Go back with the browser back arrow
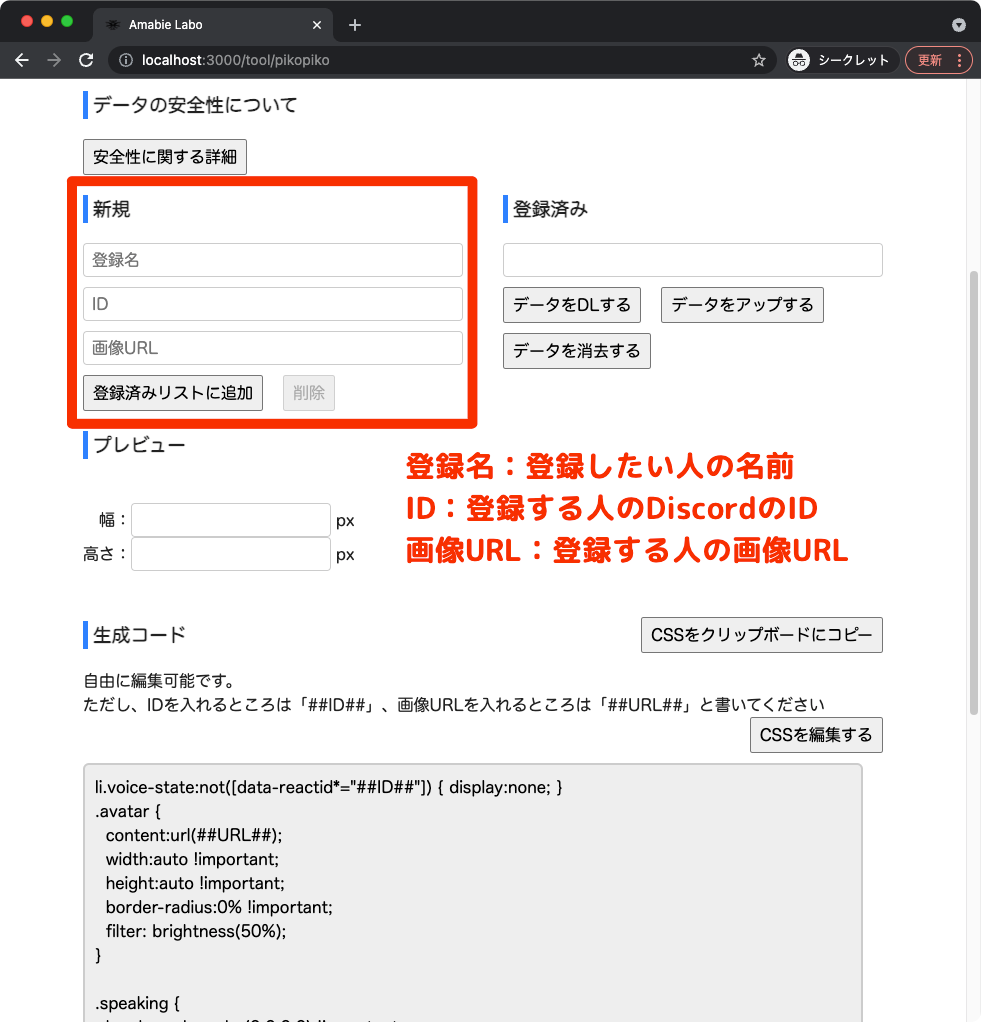The height and width of the screenshot is (1022, 981). [22, 61]
